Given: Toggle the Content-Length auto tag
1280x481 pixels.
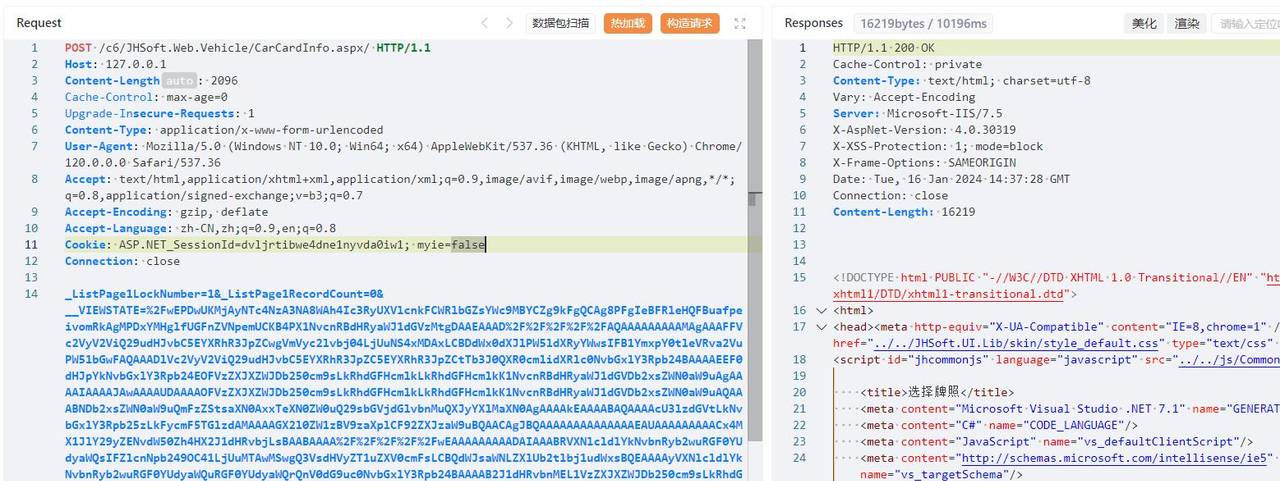Looking at the screenshot, I should pos(180,81).
